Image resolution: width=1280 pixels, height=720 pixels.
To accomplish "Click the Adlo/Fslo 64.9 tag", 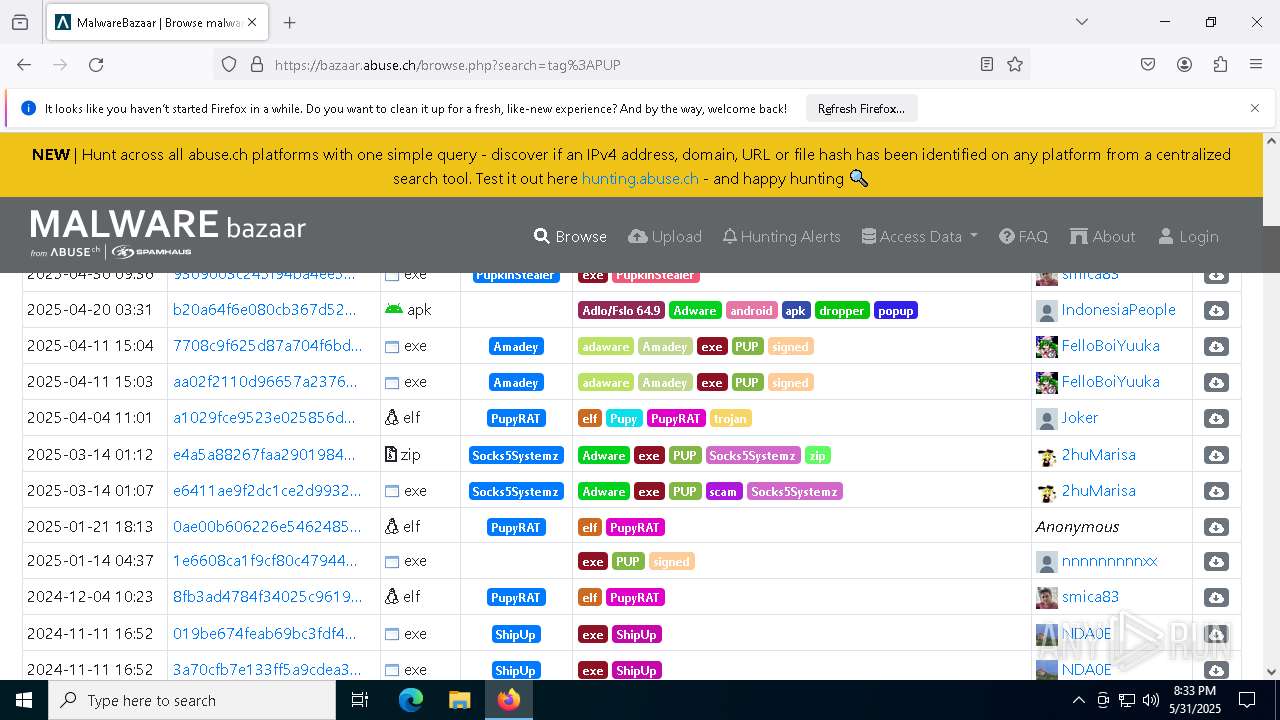I will point(621,311).
